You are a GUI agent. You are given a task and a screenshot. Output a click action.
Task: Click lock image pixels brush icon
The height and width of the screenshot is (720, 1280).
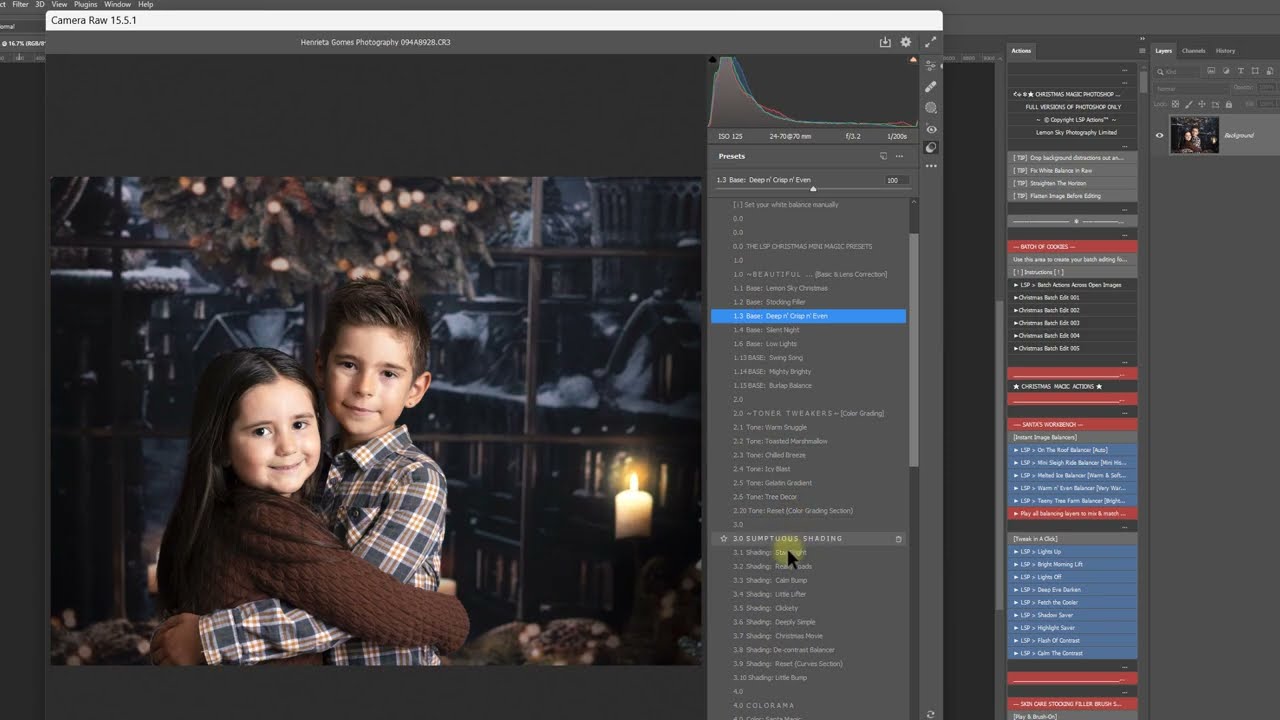pyautogui.click(x=1190, y=104)
